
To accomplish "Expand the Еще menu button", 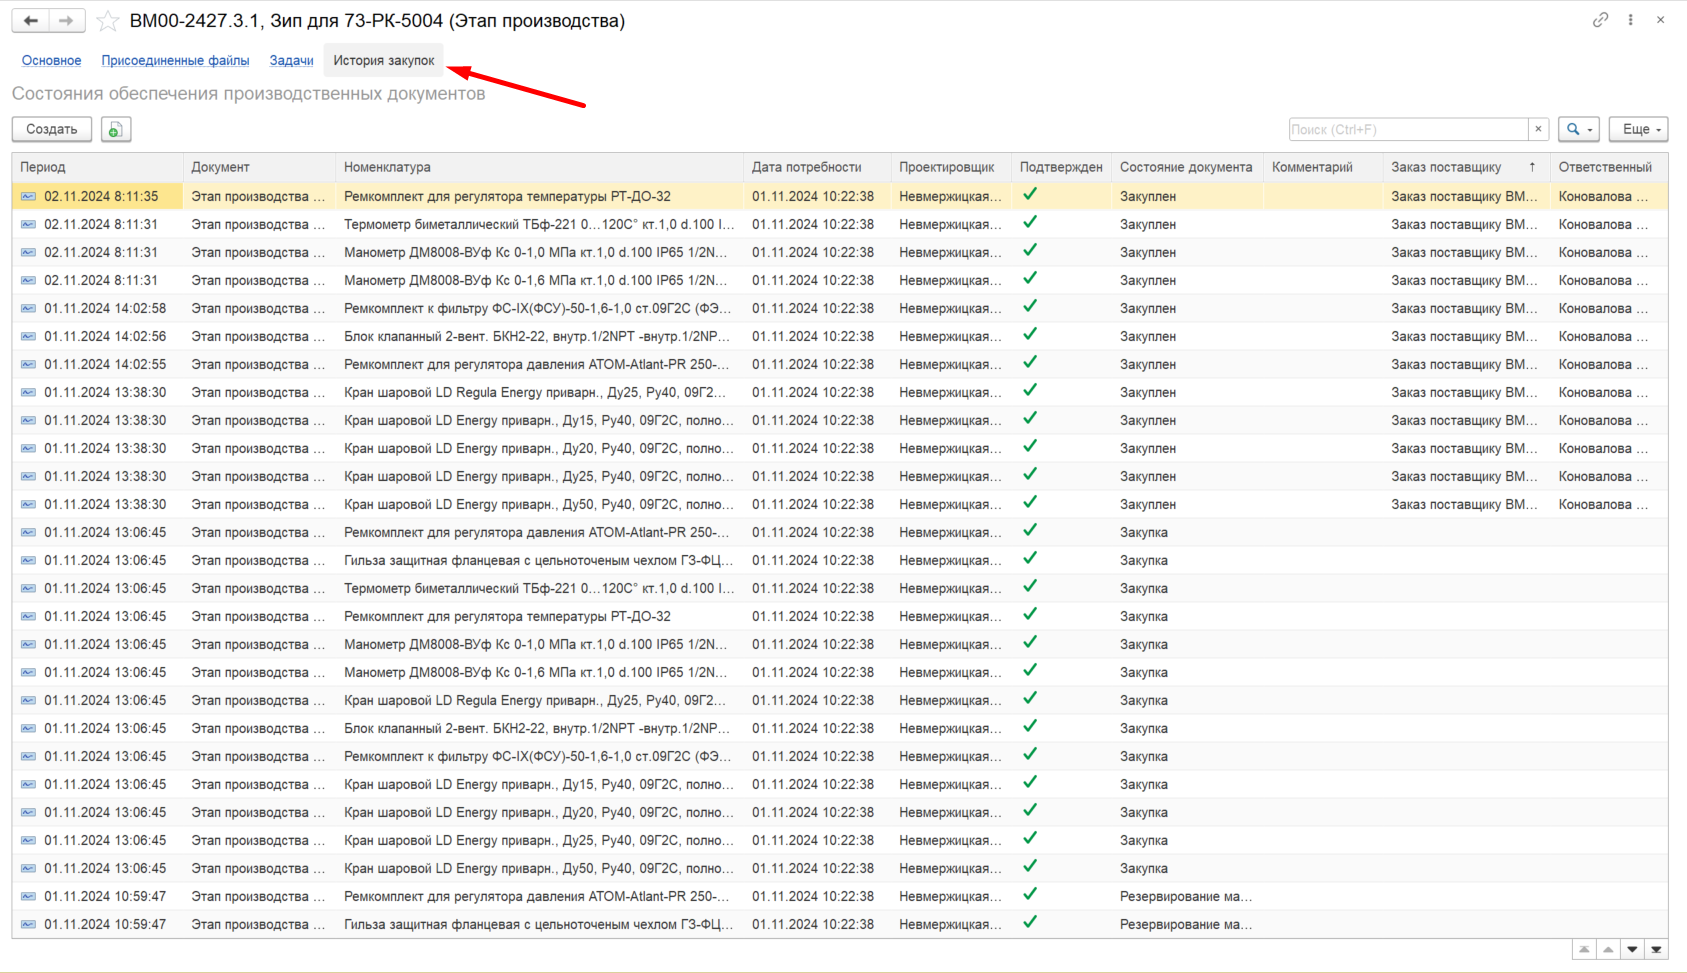I will tap(1638, 129).
